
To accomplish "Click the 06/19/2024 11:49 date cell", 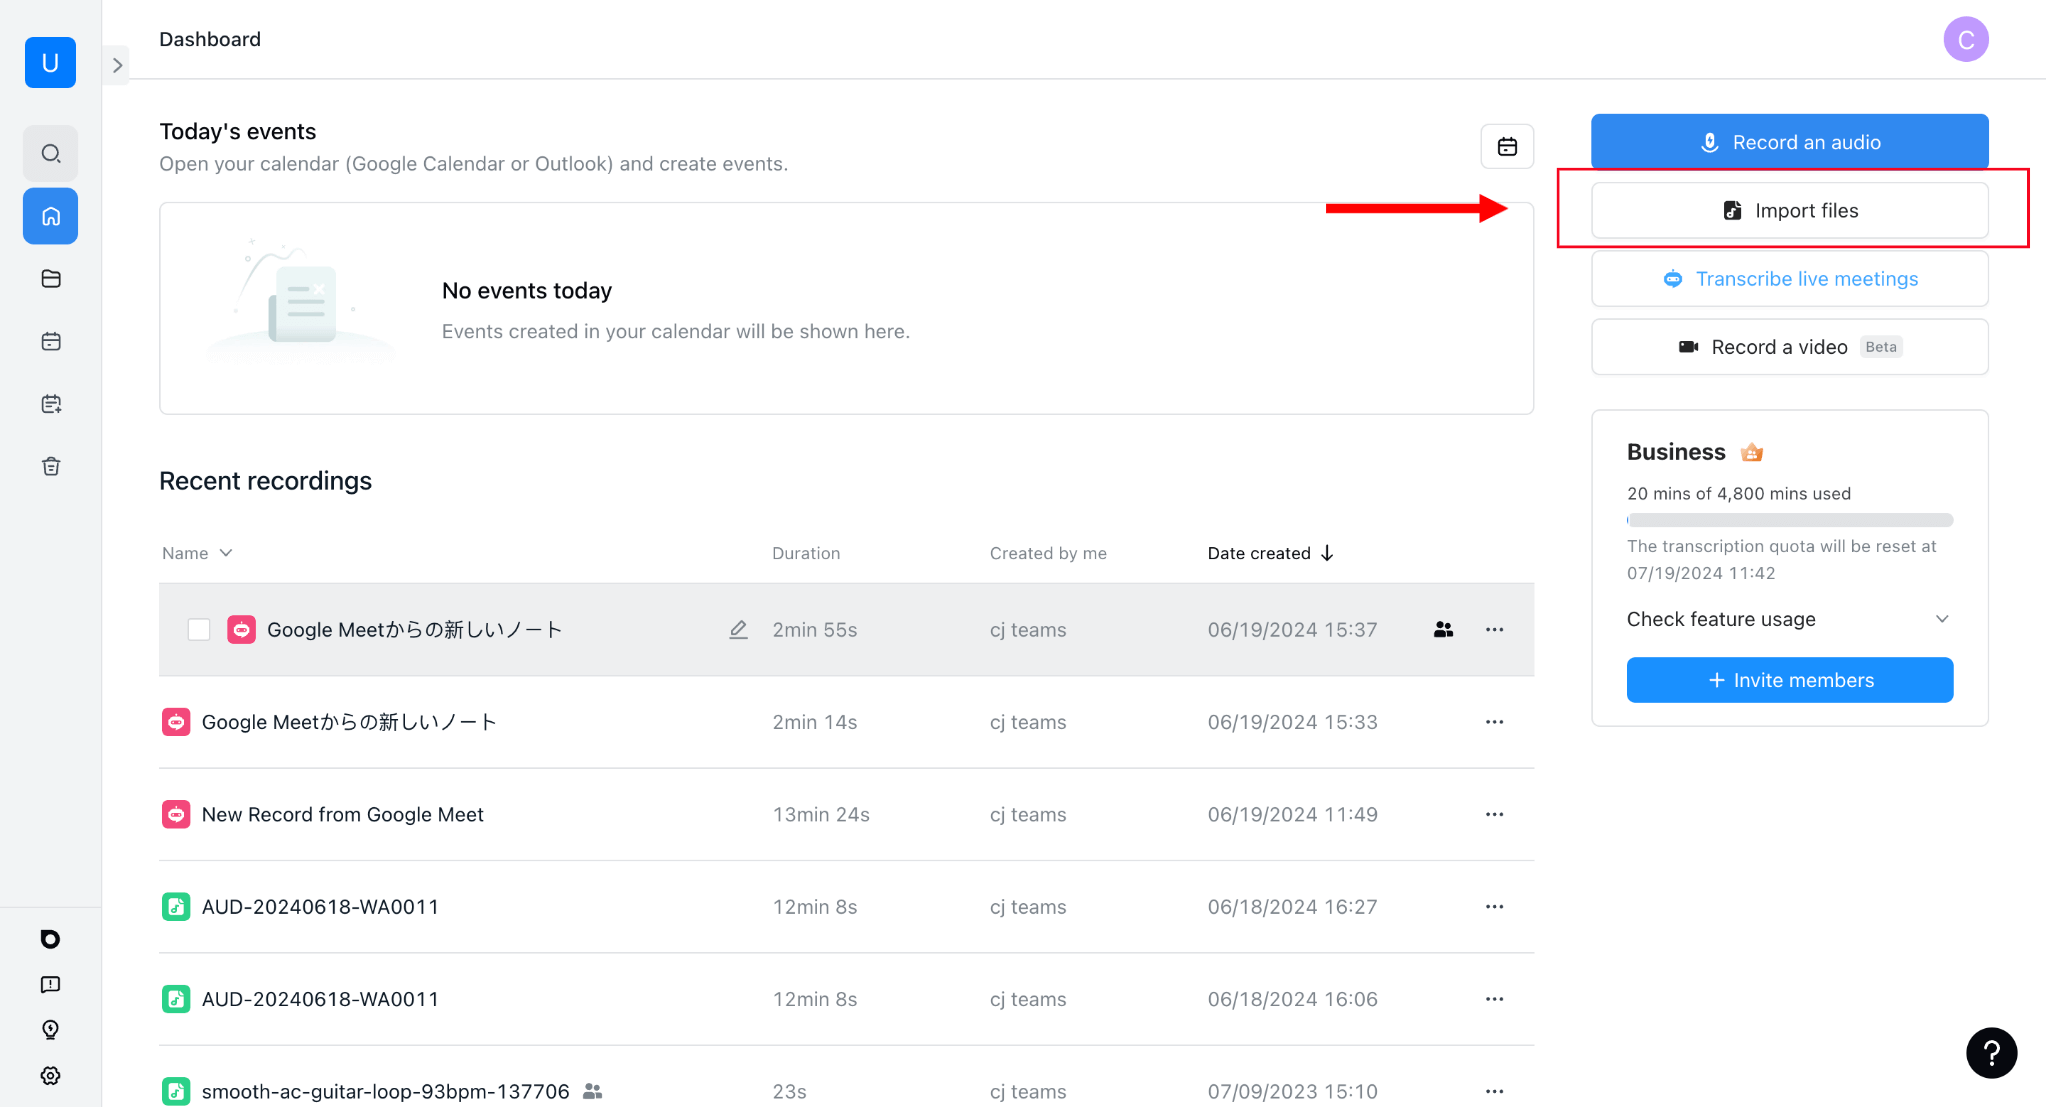I will (1292, 815).
